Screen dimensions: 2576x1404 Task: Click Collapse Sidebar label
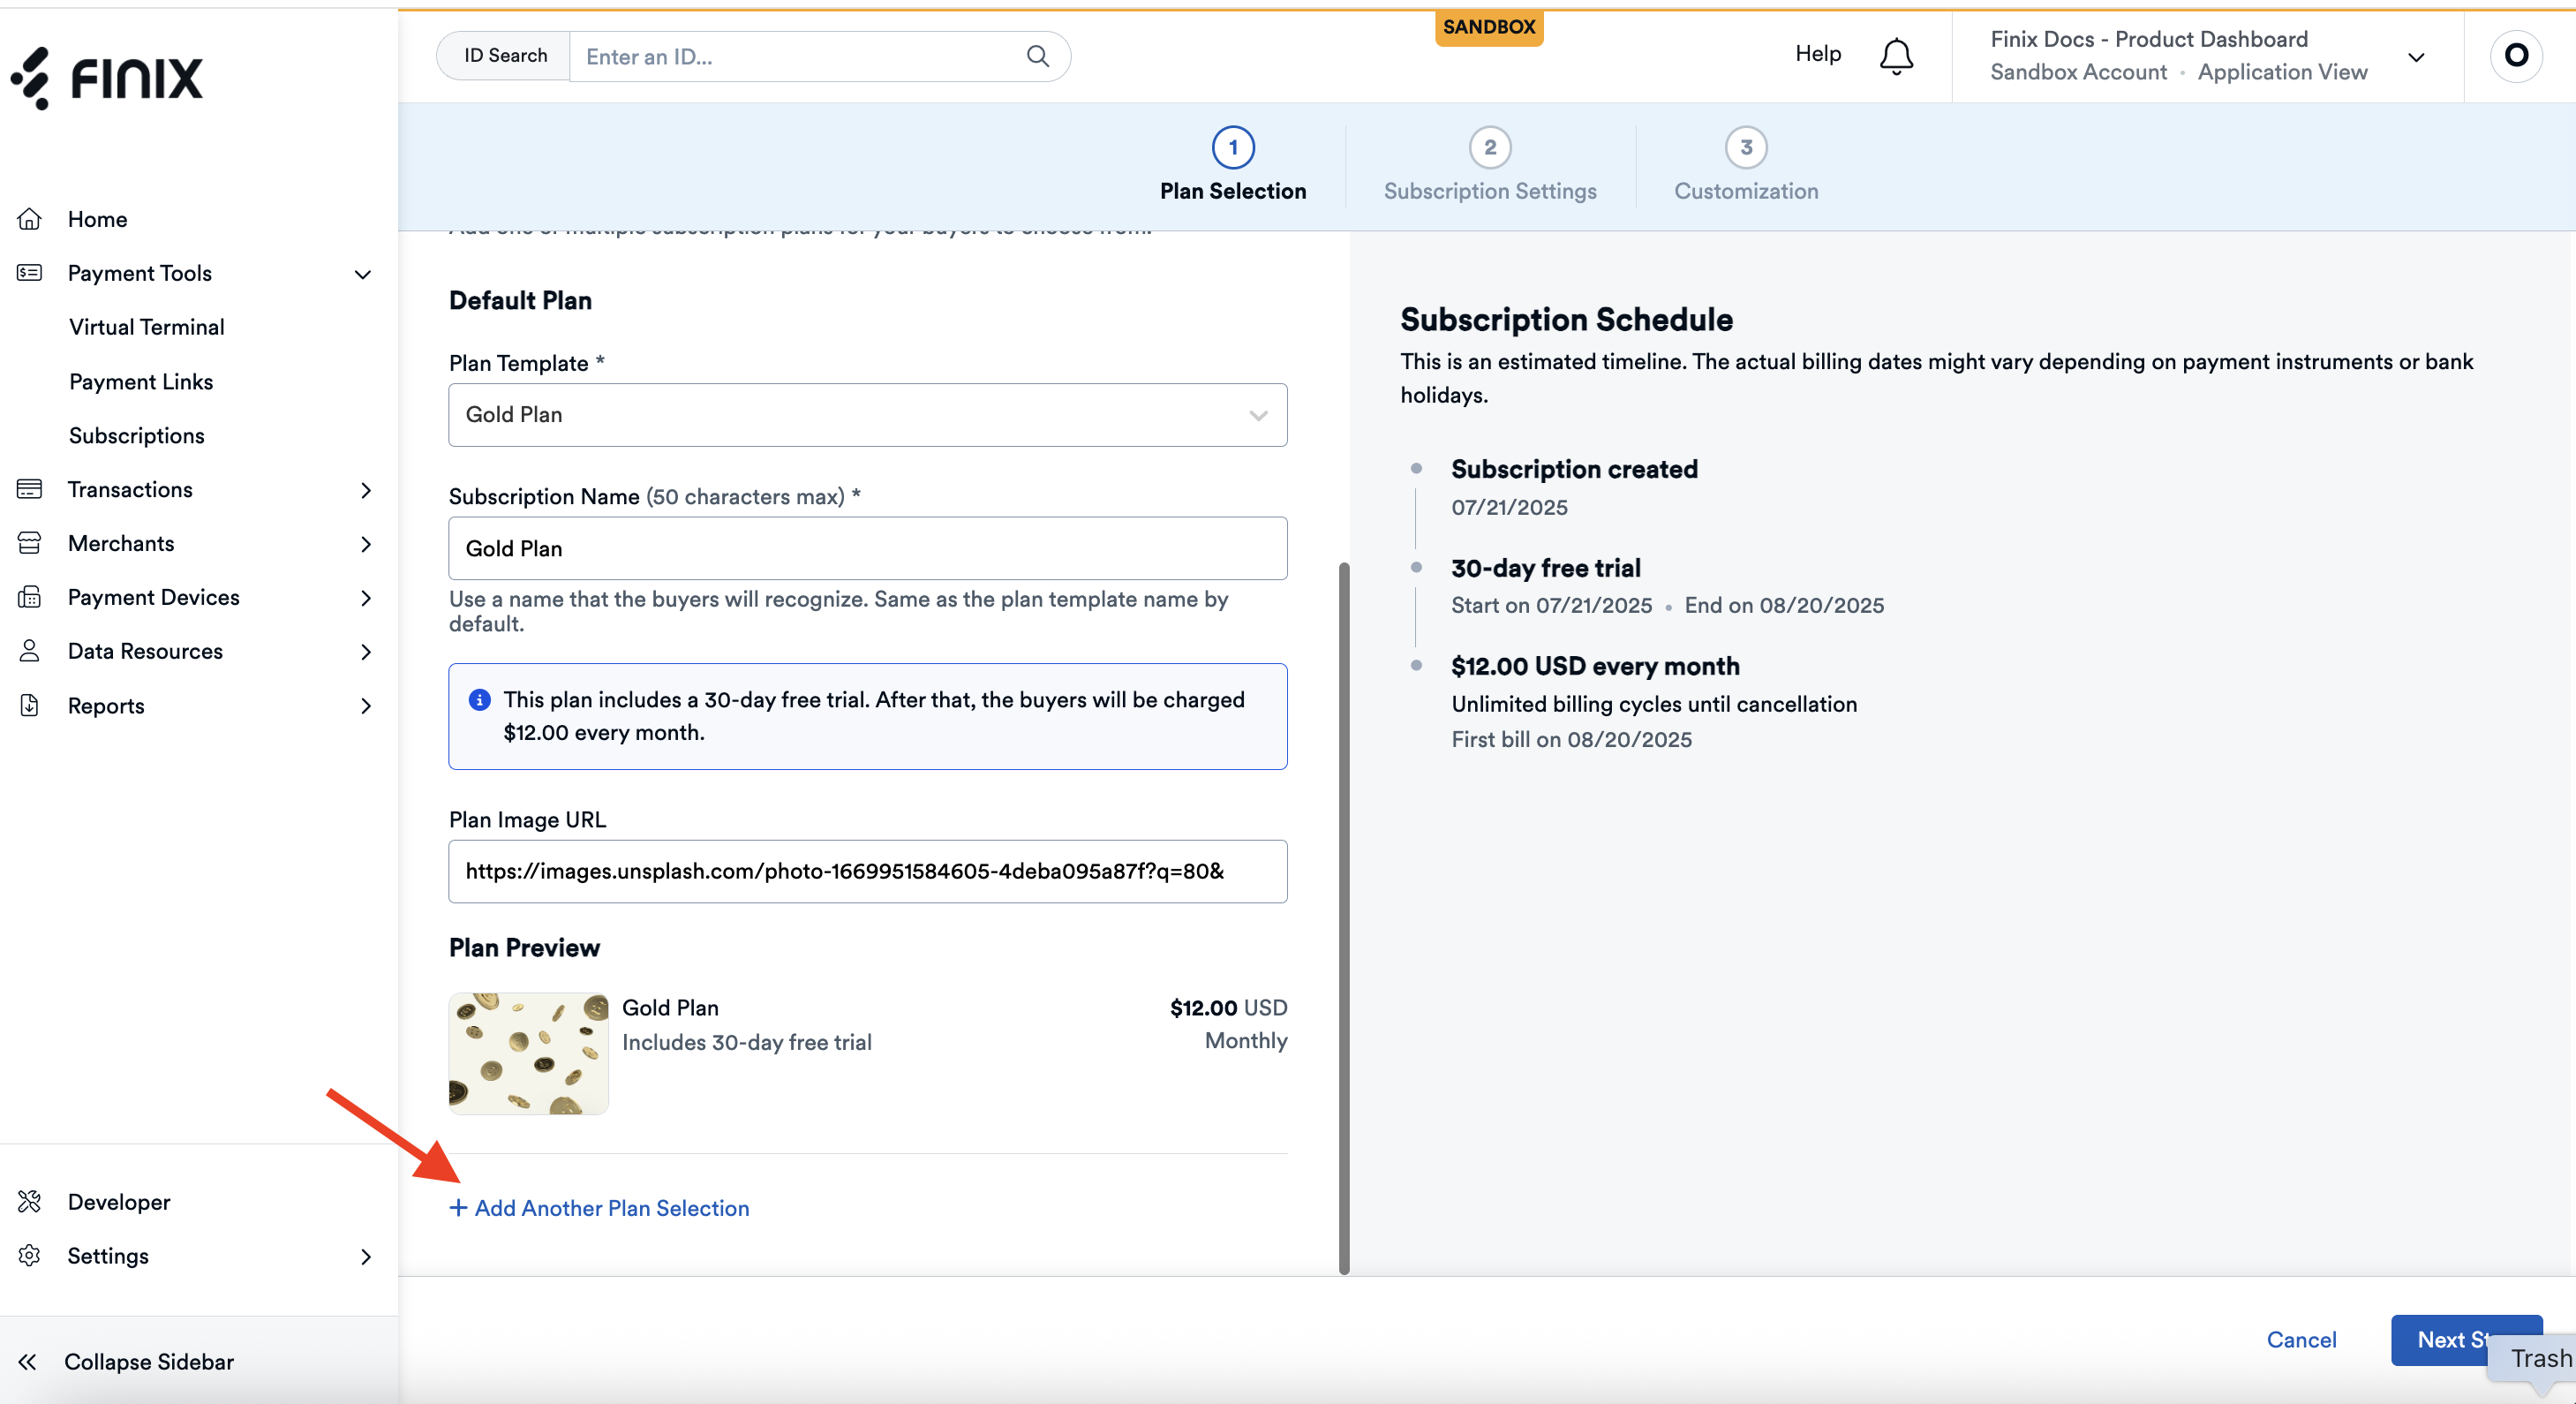coord(149,1361)
